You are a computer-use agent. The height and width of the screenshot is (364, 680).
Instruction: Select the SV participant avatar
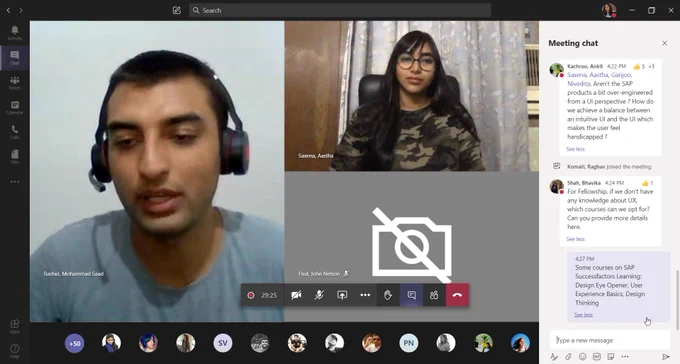(x=223, y=343)
